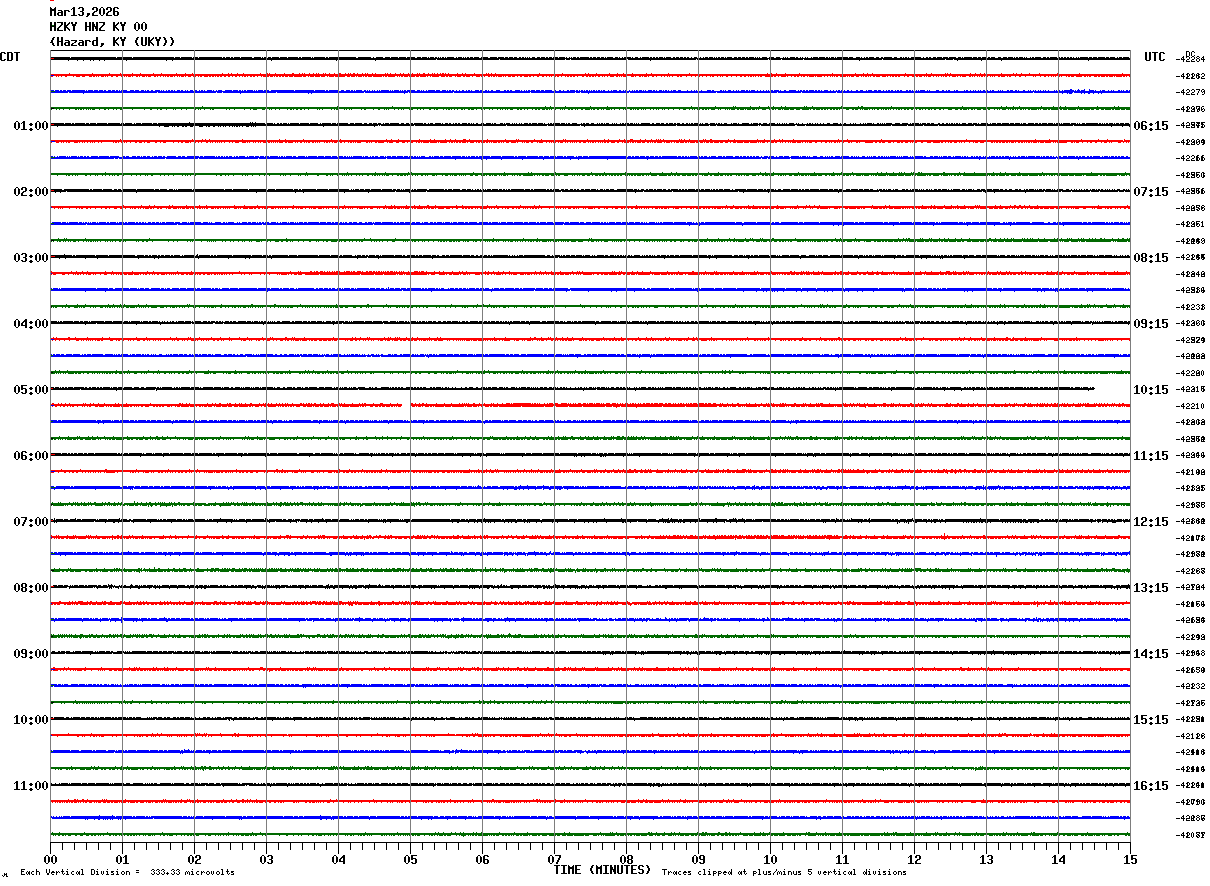1210x886 pixels.
Task: Click minute tick label 00 on time axis
Action: 50,860
